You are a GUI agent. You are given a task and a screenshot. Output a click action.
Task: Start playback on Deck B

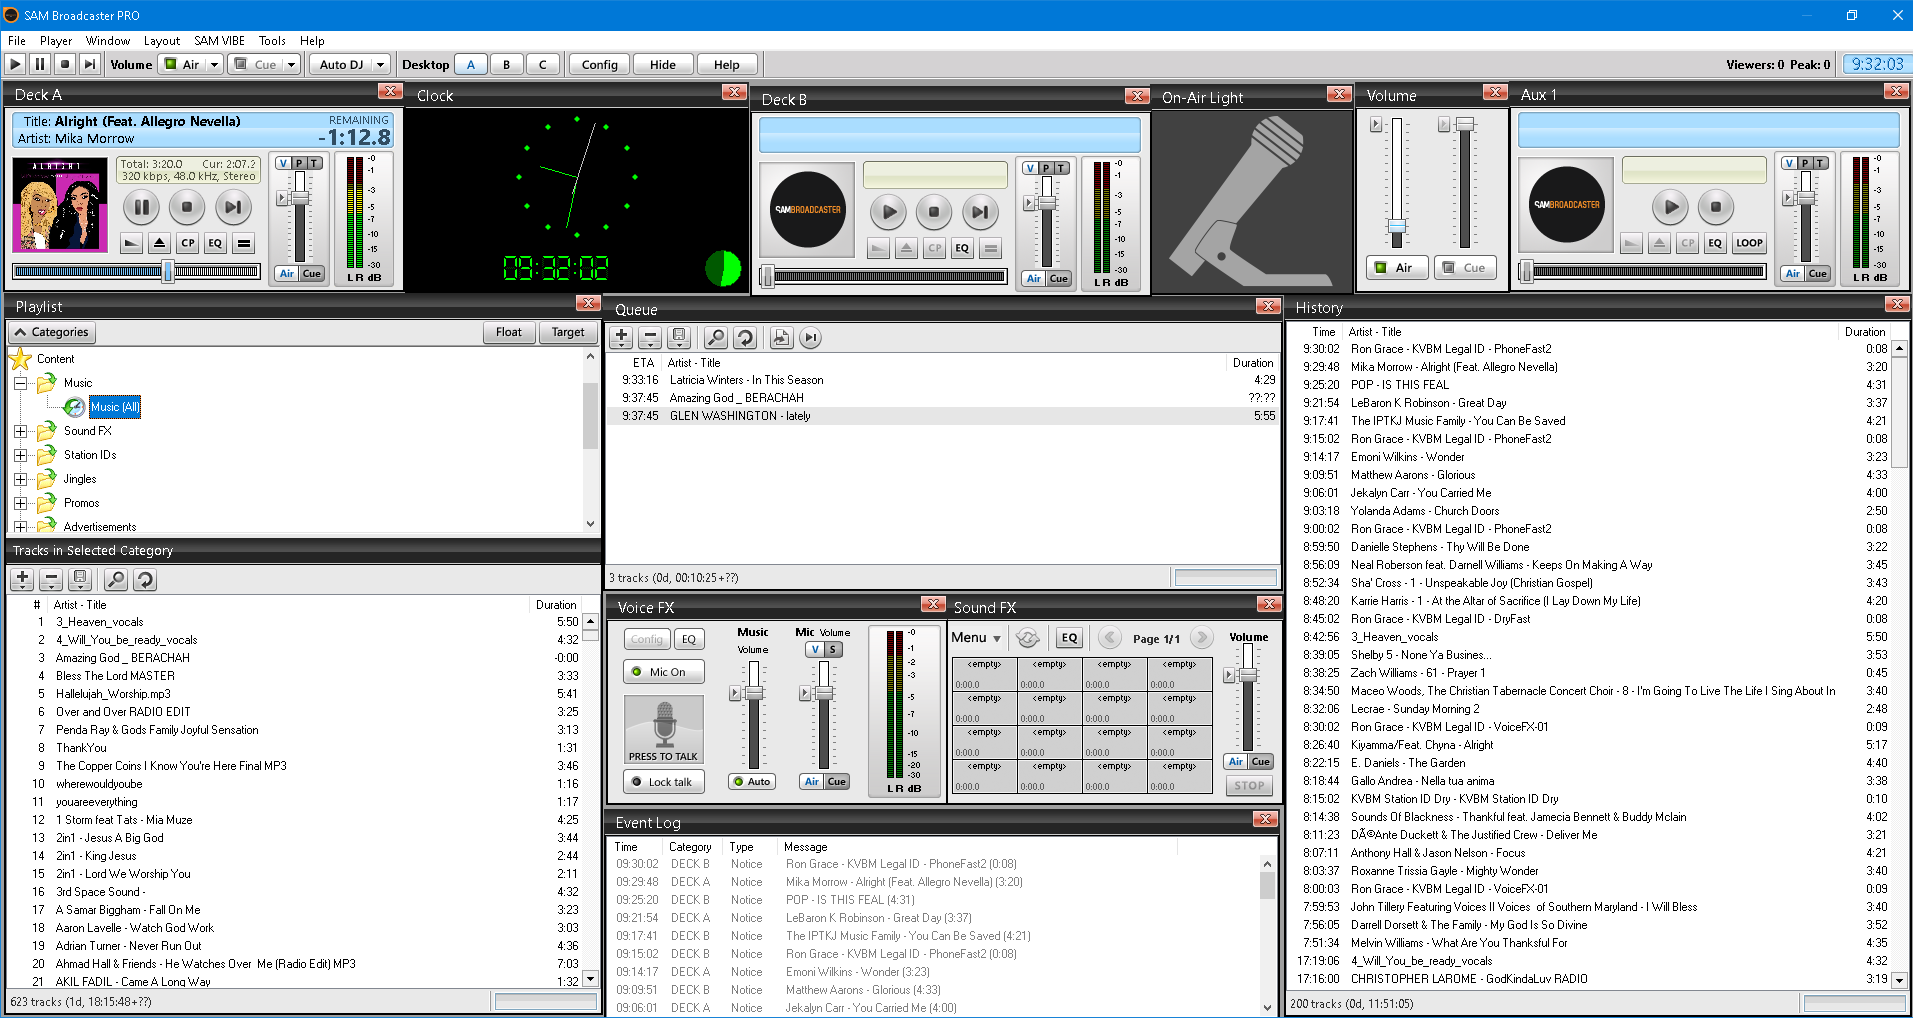(888, 211)
